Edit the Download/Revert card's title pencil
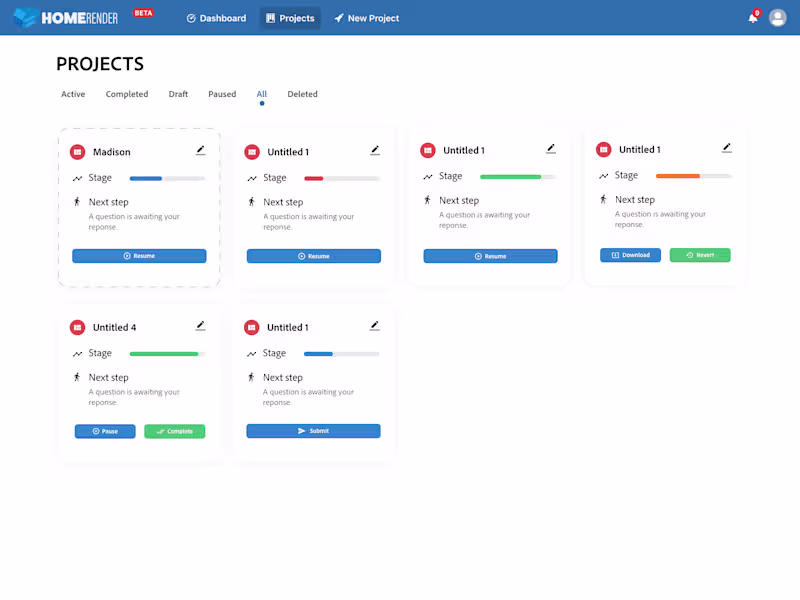This screenshot has height=600, width=800. tap(727, 148)
